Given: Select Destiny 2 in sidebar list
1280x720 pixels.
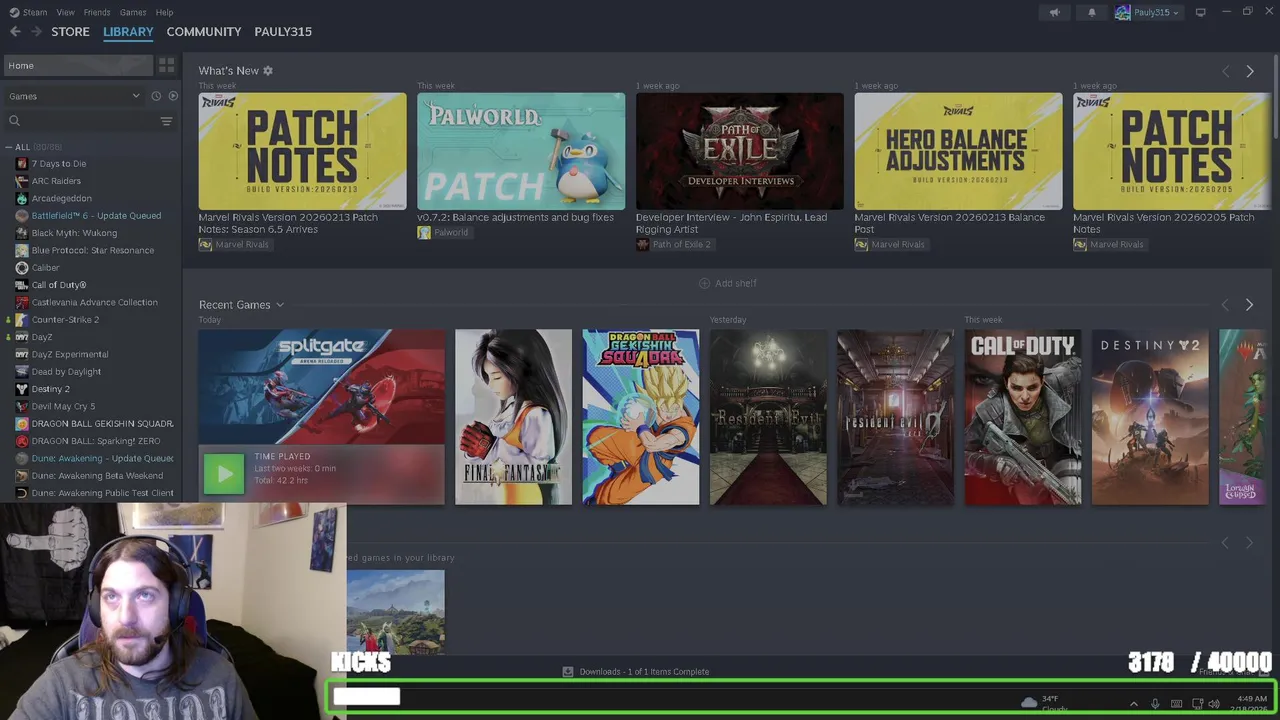Looking at the screenshot, I should click(50, 389).
